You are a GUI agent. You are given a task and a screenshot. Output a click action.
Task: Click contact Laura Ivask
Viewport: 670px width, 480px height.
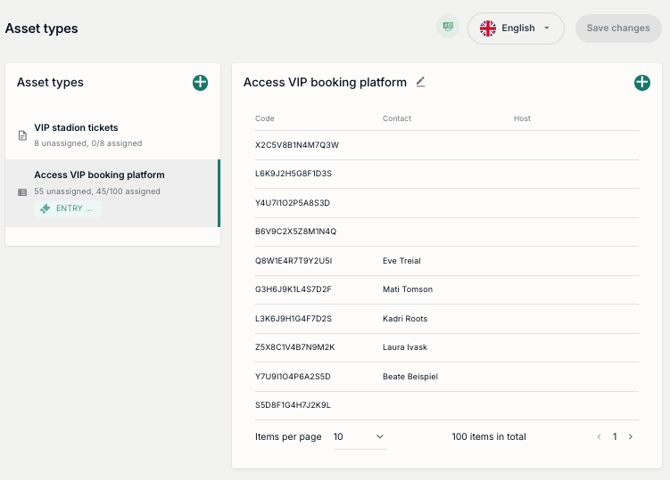pyautogui.click(x=405, y=347)
